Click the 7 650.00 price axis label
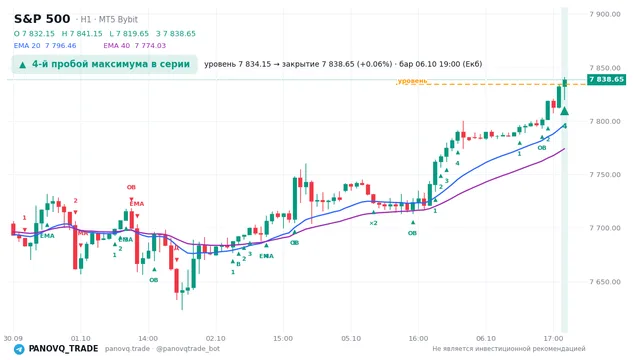Screen dimensions: 640x360 coord(605,282)
